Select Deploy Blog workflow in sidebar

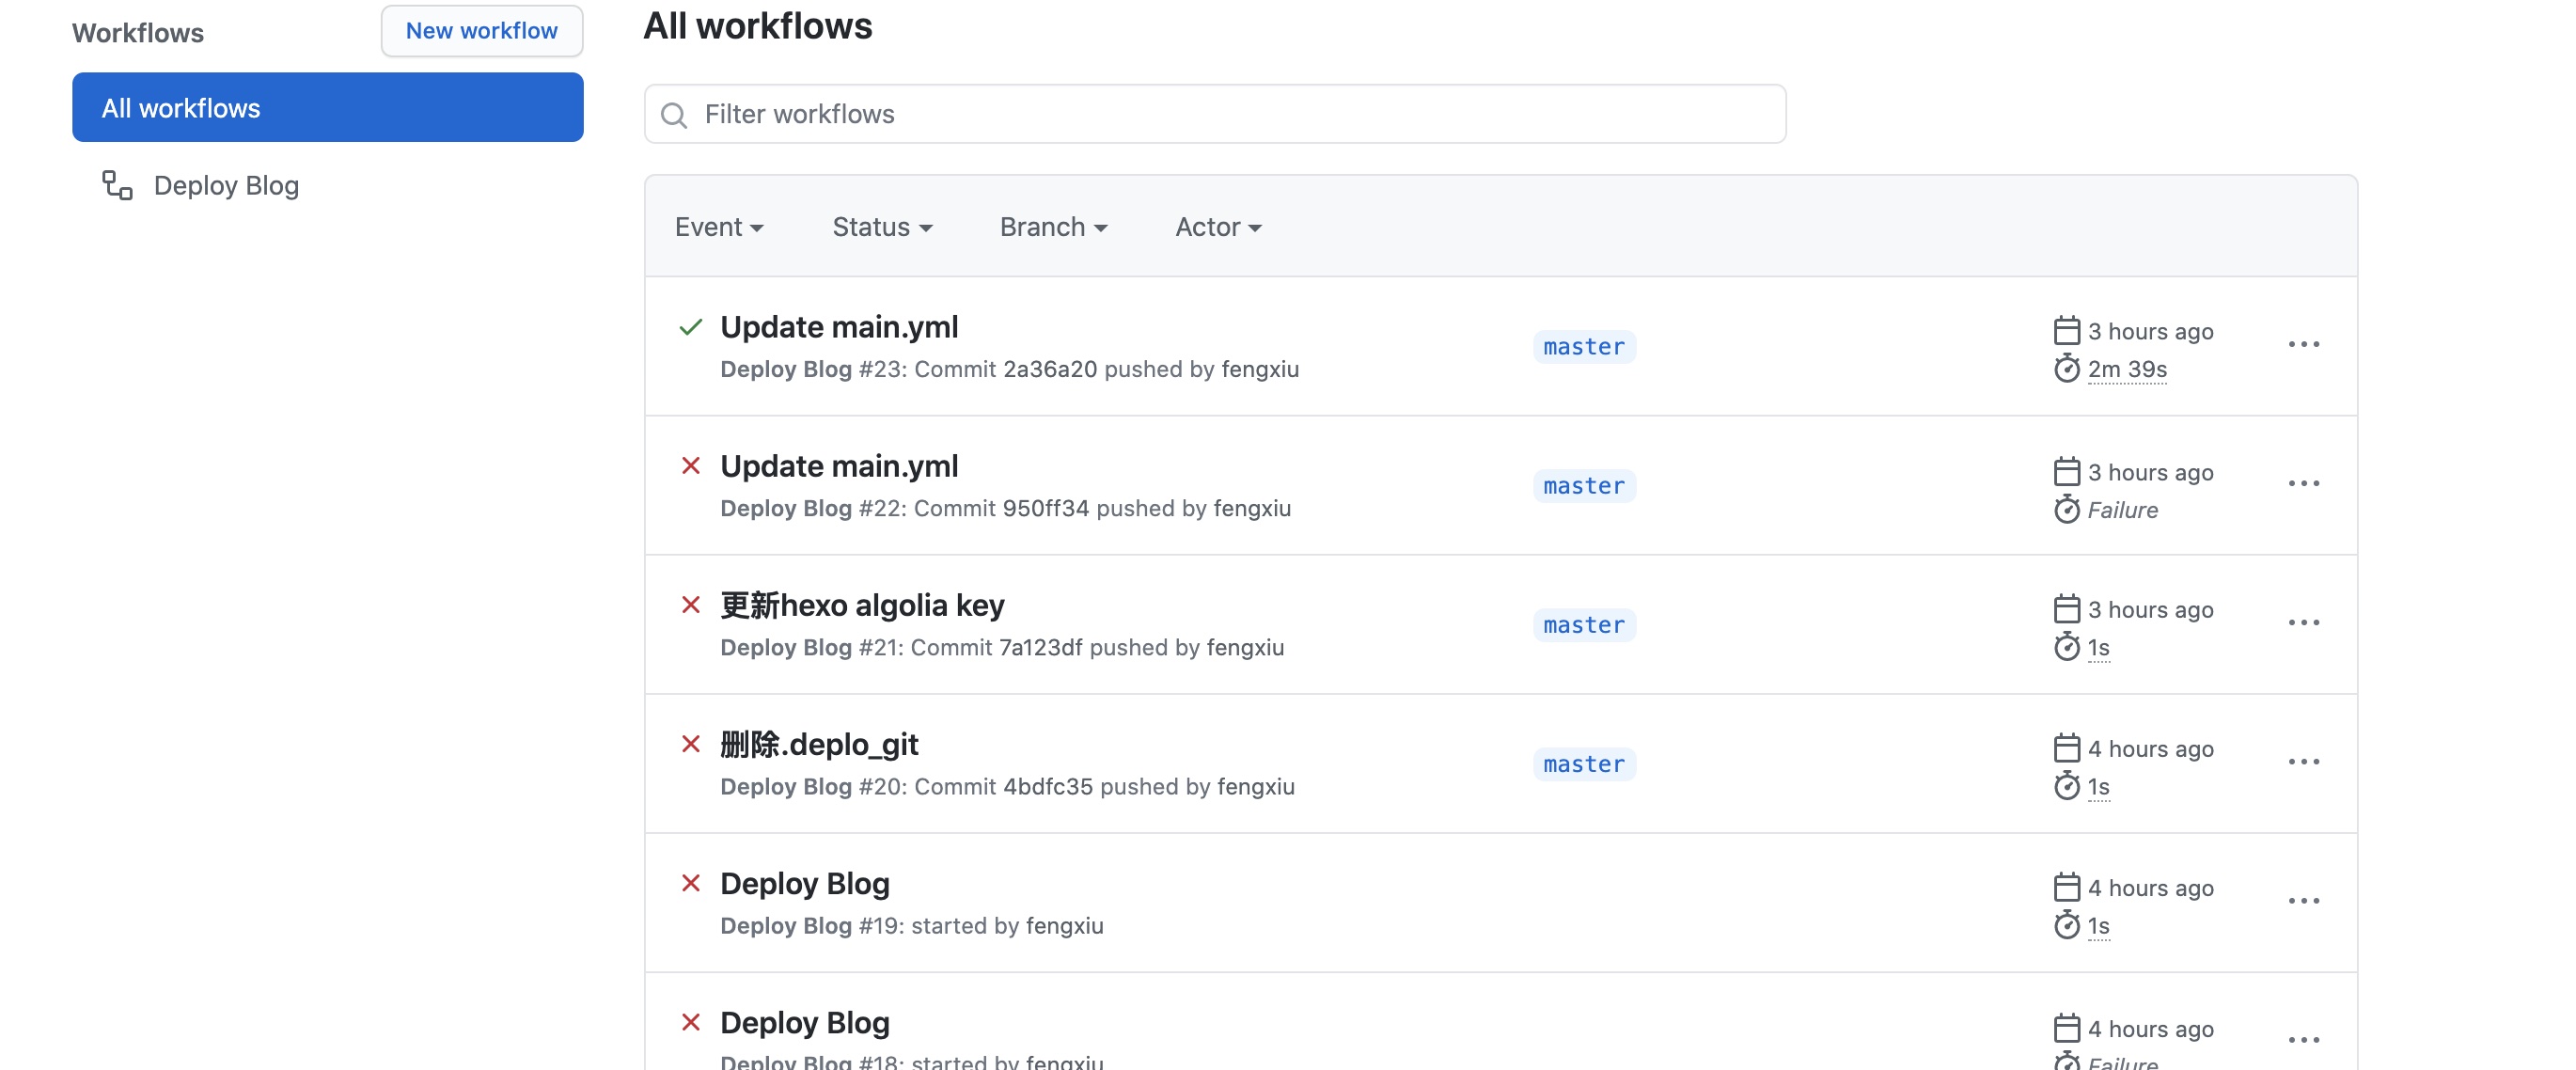click(x=226, y=185)
